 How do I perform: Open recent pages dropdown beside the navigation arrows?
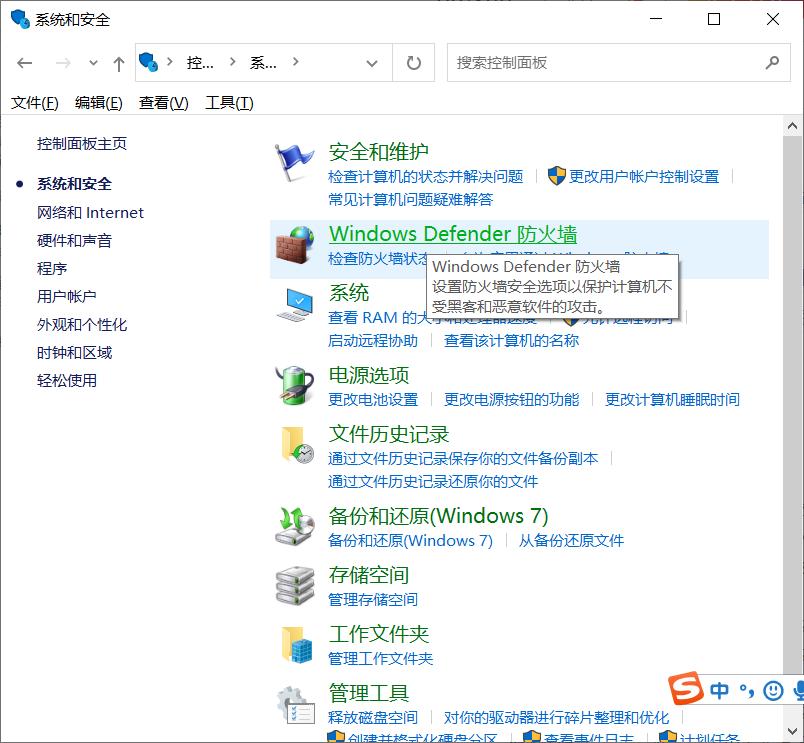coord(92,62)
